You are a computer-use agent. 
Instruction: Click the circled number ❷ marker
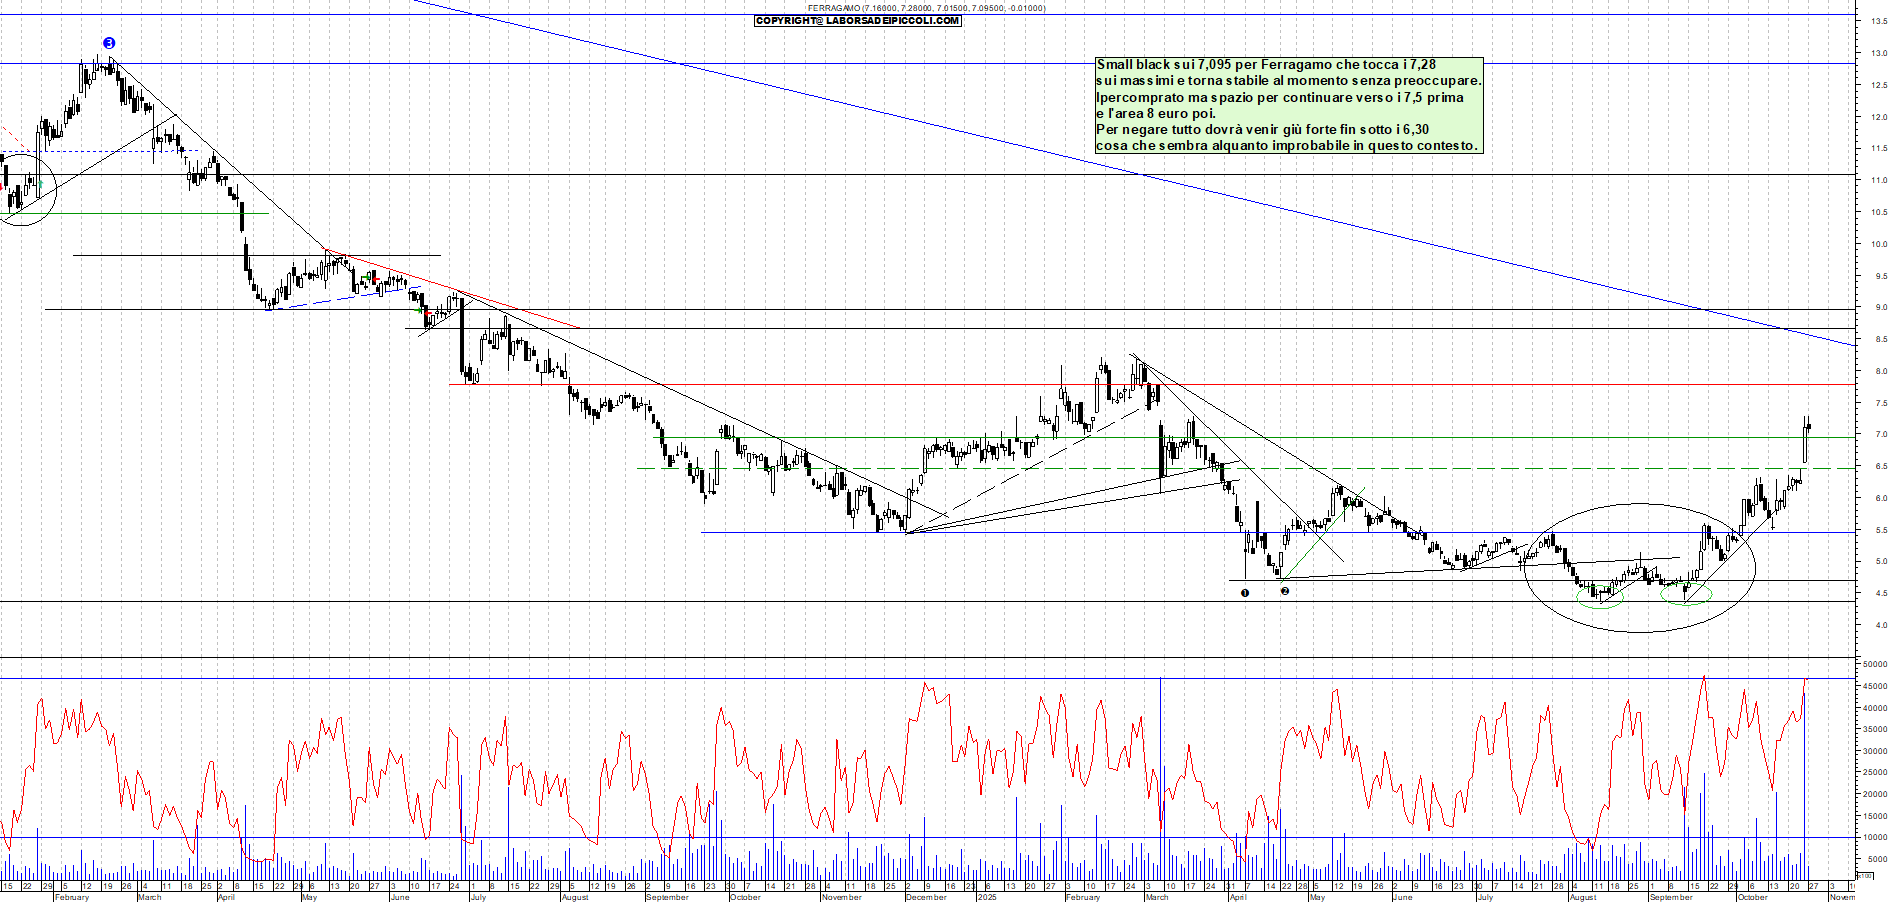tap(1286, 591)
